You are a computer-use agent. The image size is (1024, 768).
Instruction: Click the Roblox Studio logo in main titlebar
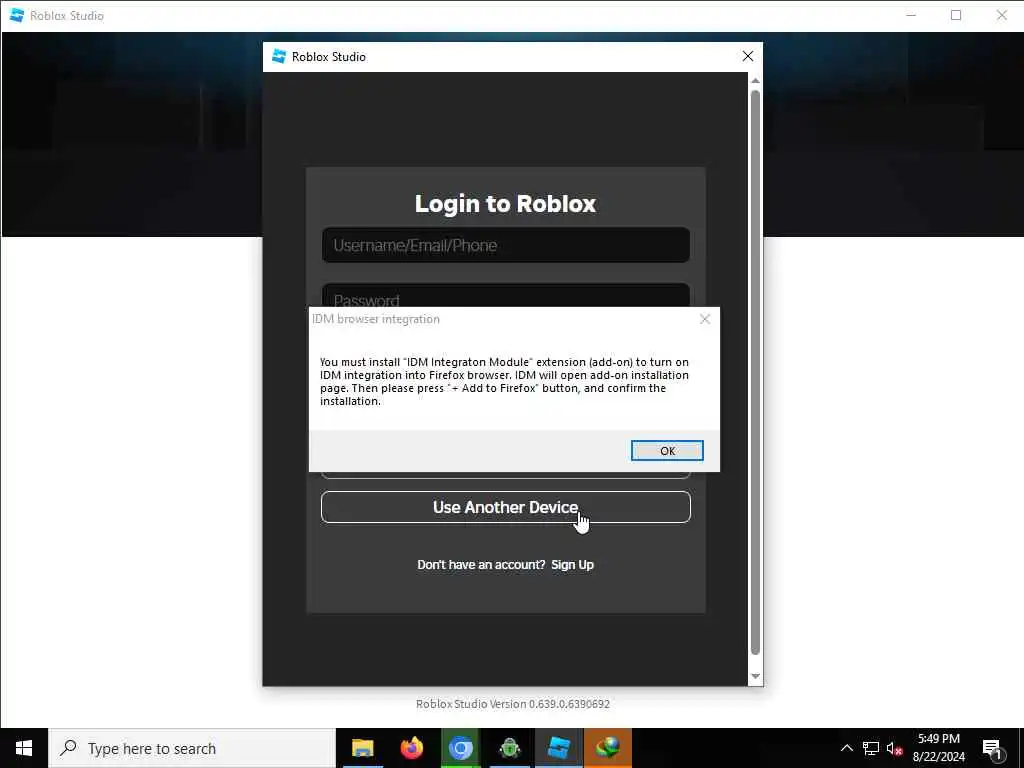(x=17, y=15)
